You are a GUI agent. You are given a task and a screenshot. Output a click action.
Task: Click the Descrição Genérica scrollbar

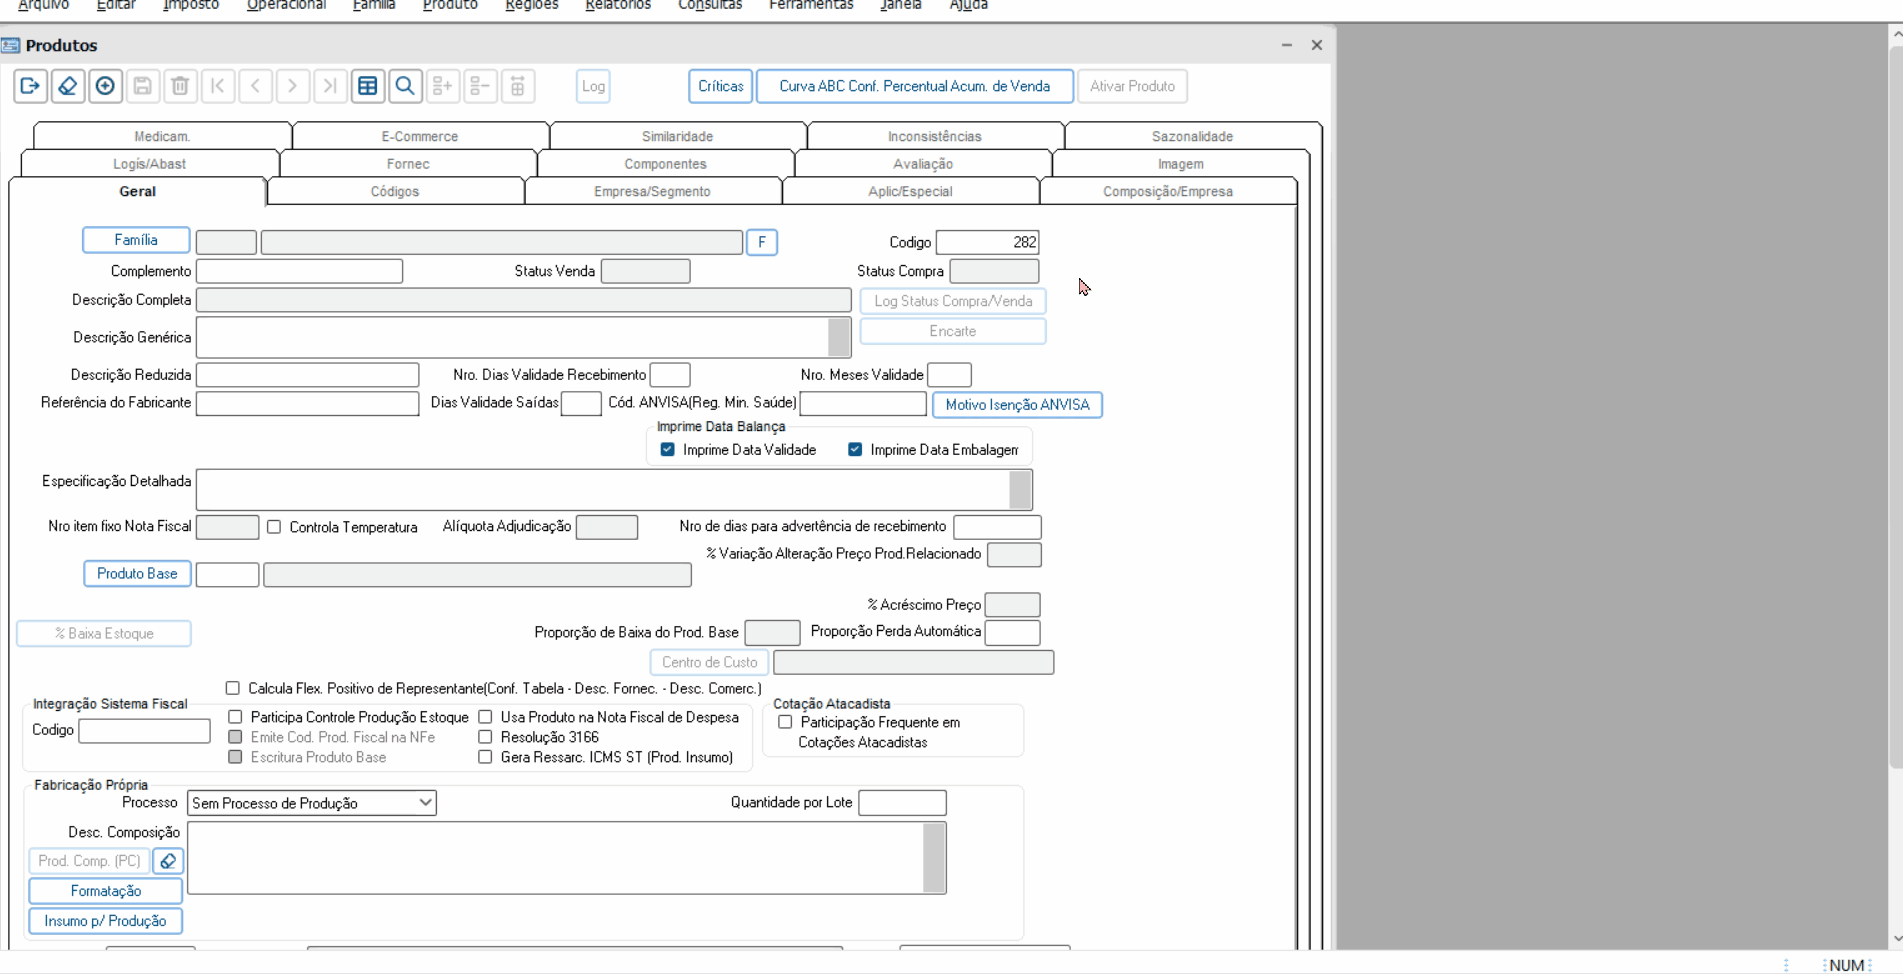pyautogui.click(x=840, y=338)
